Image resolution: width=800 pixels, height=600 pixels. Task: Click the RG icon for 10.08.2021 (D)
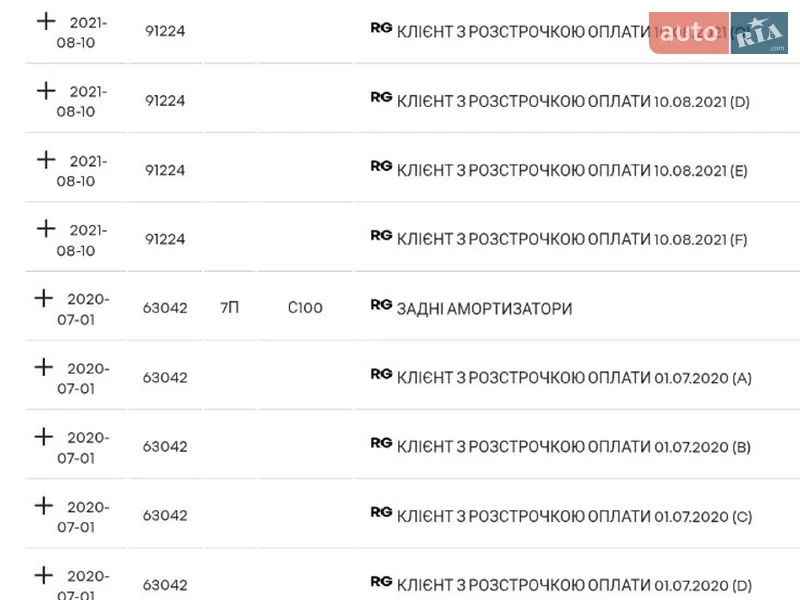[381, 97]
